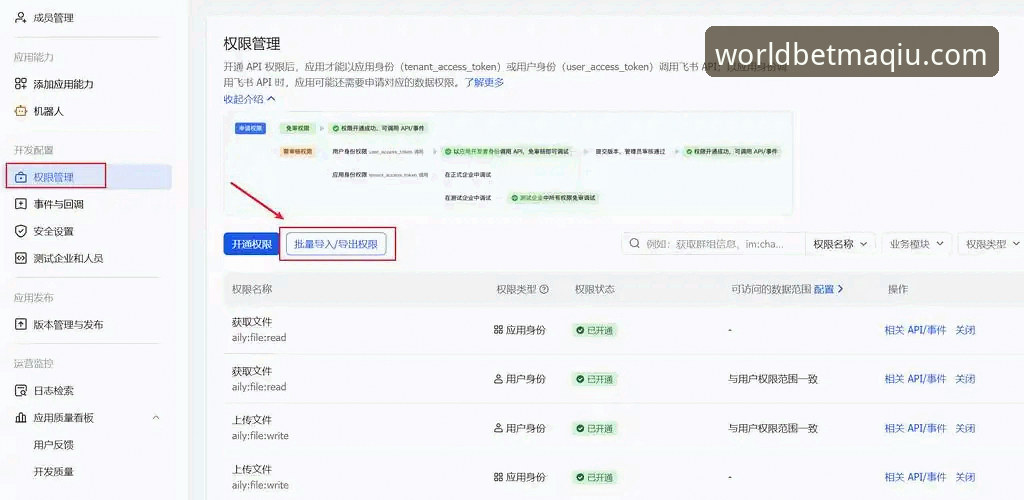Click 关闭 on 获取文件 用户身份 row

pos(965,379)
